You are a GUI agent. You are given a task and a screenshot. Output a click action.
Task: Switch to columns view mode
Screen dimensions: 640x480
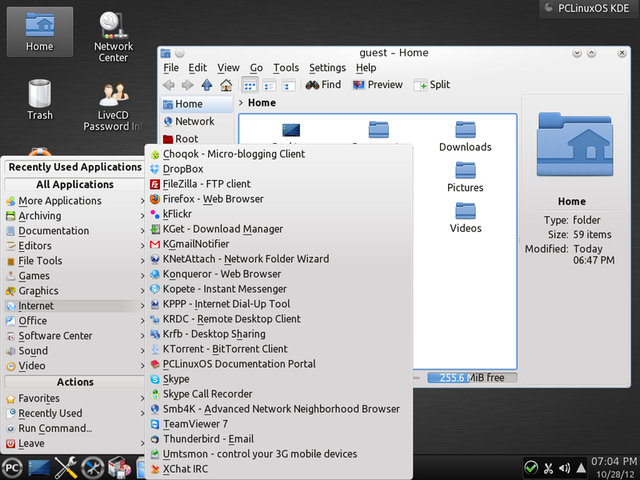click(288, 85)
